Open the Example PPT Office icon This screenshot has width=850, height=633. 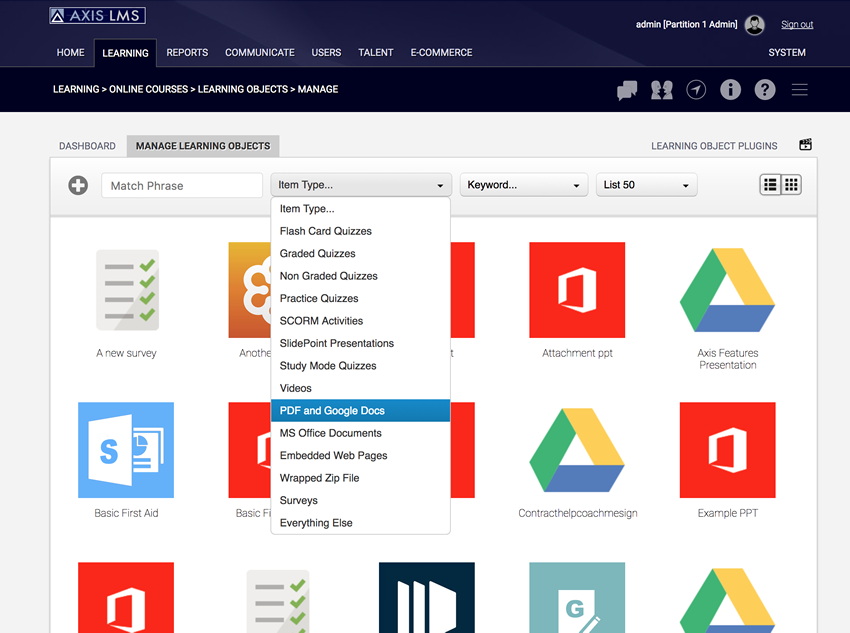coord(727,450)
